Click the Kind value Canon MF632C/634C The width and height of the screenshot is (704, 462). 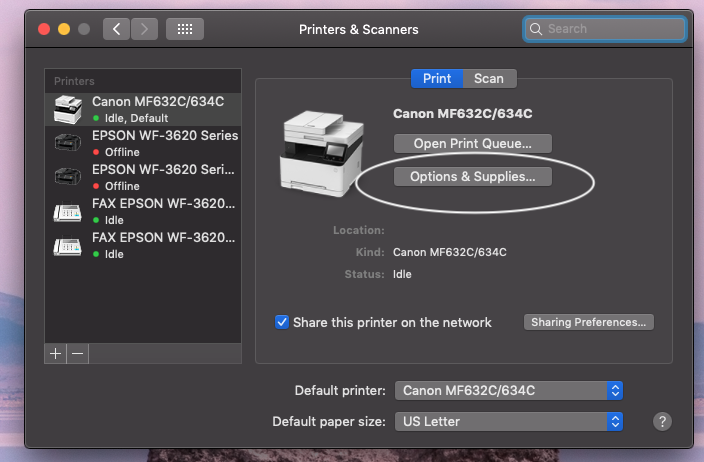(450, 252)
